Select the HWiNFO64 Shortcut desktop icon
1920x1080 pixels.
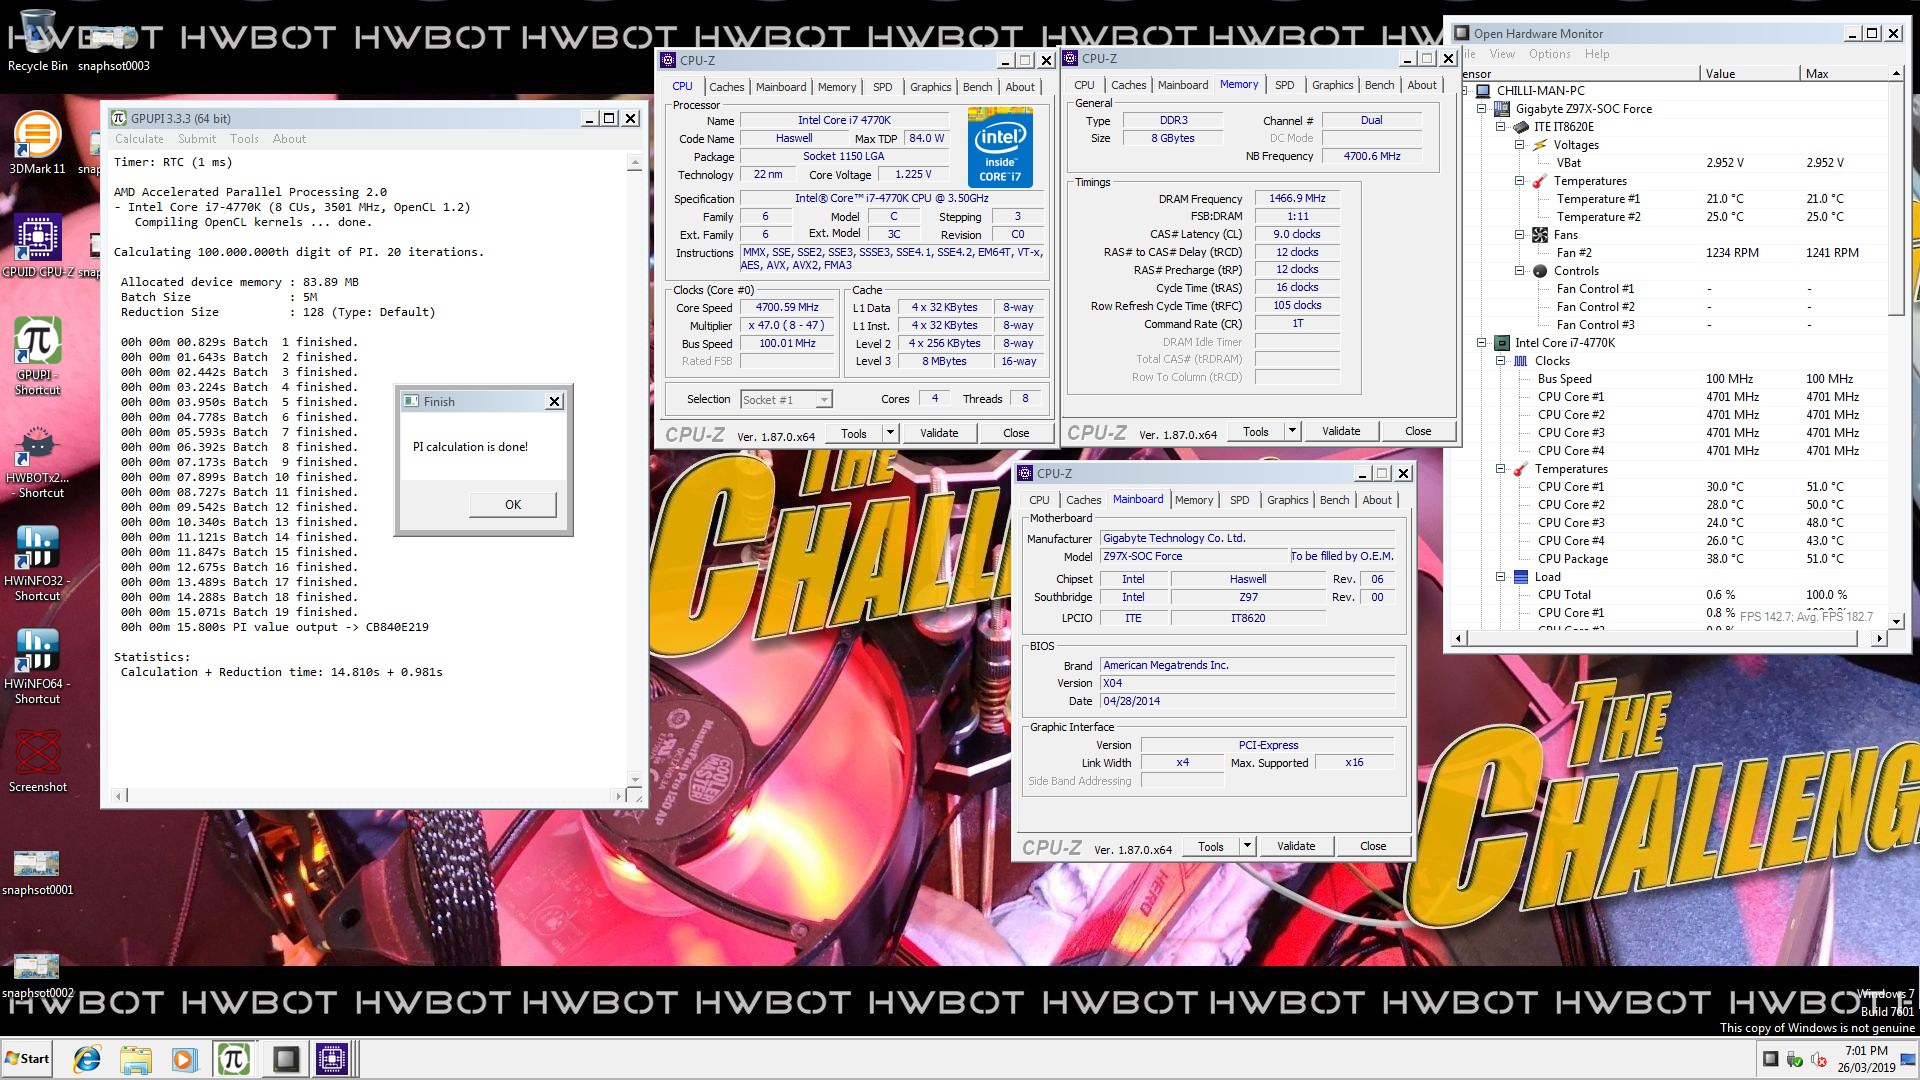[37, 665]
